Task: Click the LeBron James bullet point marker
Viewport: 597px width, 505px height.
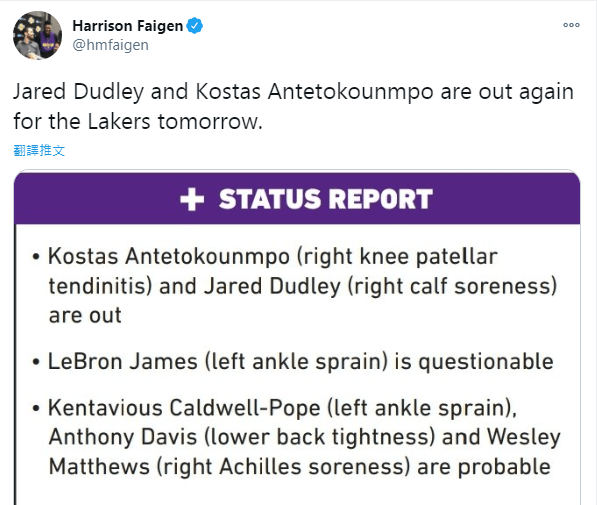Action: click(36, 361)
